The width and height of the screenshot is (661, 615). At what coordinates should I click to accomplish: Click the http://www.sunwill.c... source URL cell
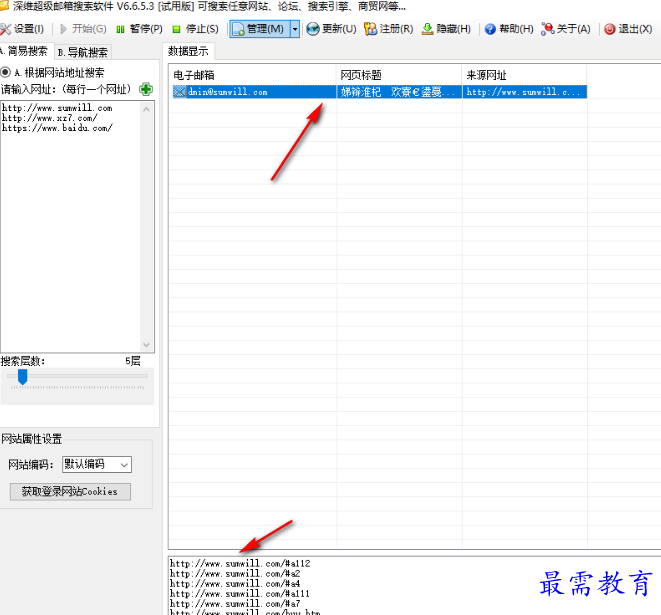524,92
